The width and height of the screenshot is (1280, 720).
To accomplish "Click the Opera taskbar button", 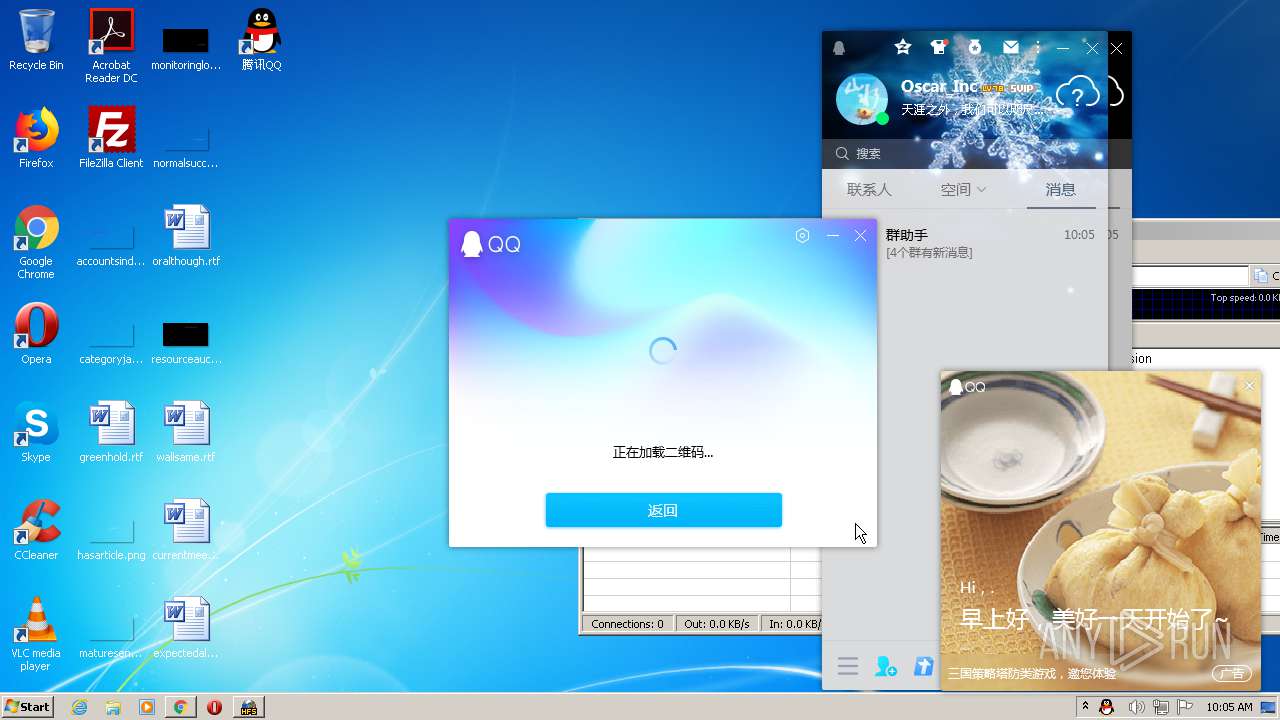I will 214,707.
